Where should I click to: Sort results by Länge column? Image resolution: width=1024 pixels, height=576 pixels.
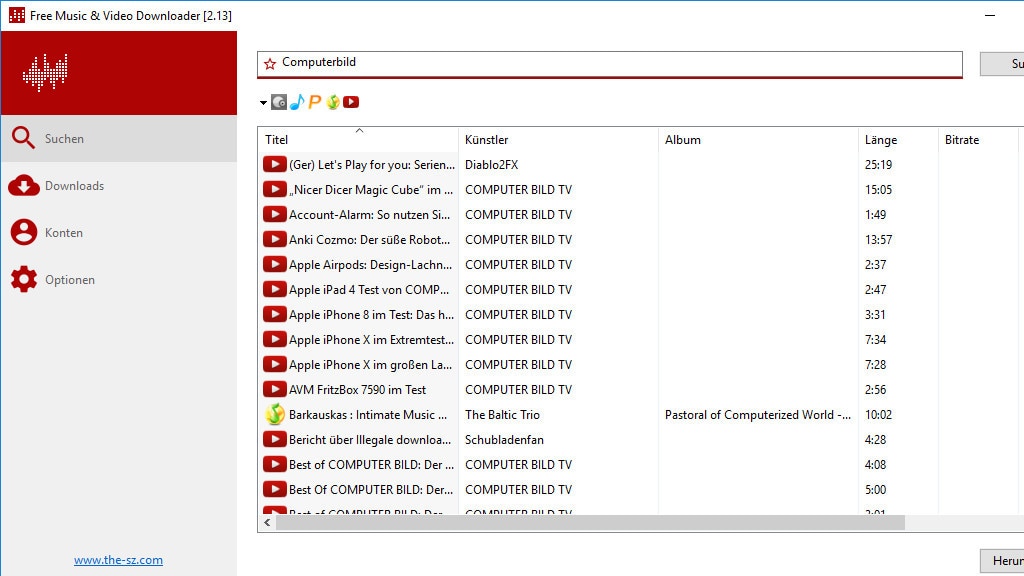(899, 140)
